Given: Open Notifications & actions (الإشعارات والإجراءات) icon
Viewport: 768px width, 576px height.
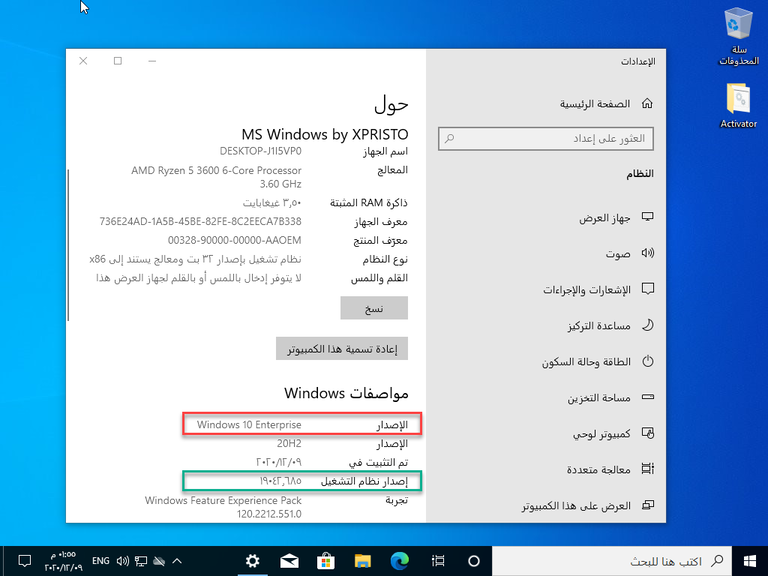Looking at the screenshot, I should pyautogui.click(x=648, y=289).
